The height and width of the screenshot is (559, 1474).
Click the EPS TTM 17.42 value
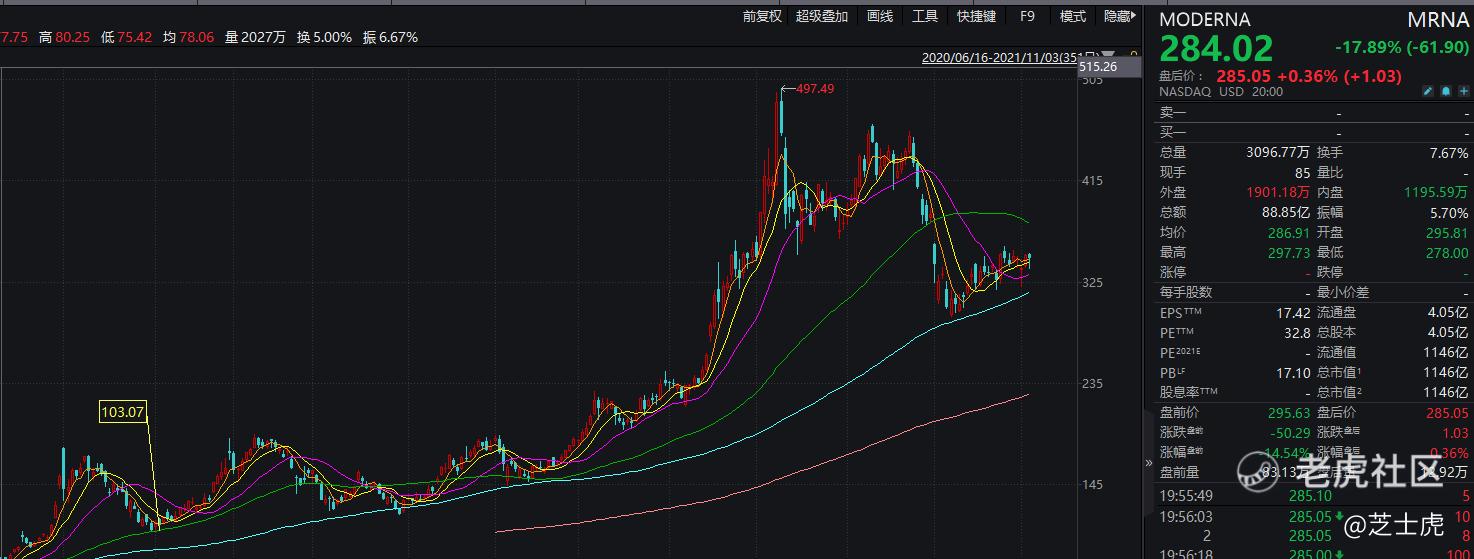[x=1293, y=313]
